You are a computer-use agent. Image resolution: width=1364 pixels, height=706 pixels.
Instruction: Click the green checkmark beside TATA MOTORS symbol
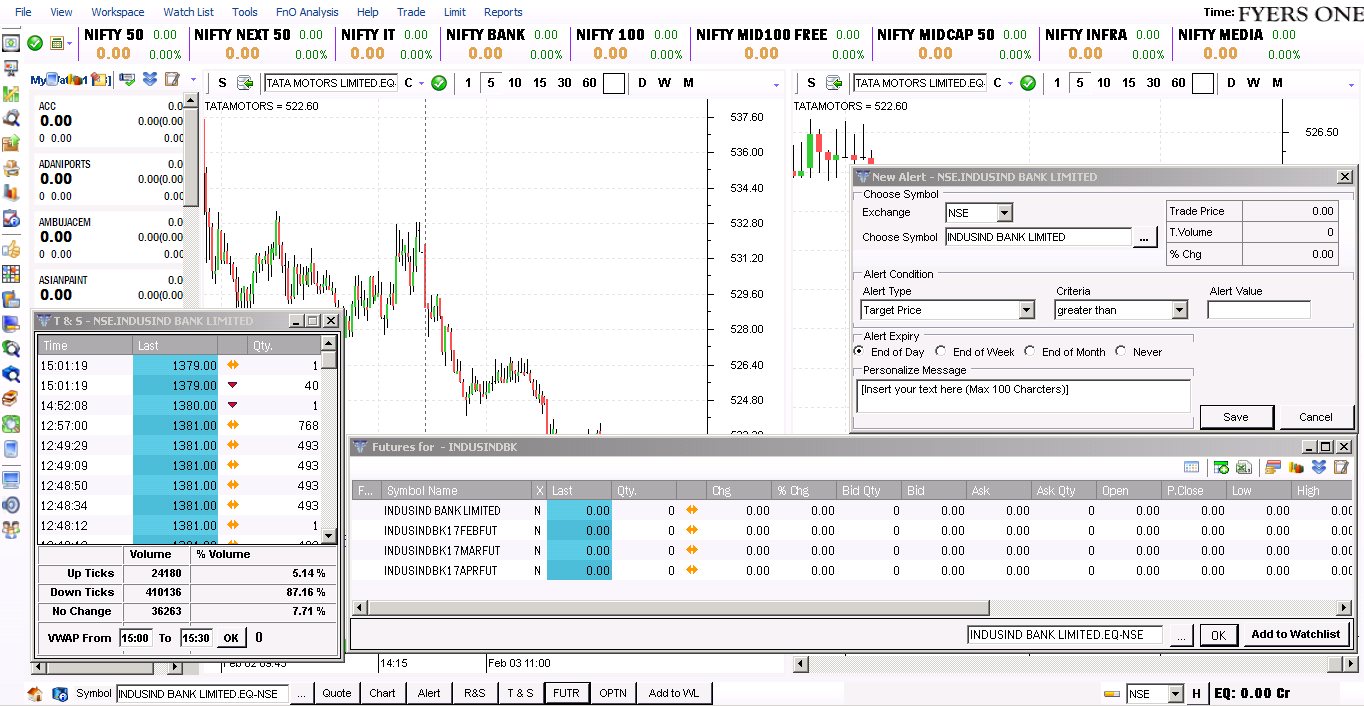[x=438, y=83]
